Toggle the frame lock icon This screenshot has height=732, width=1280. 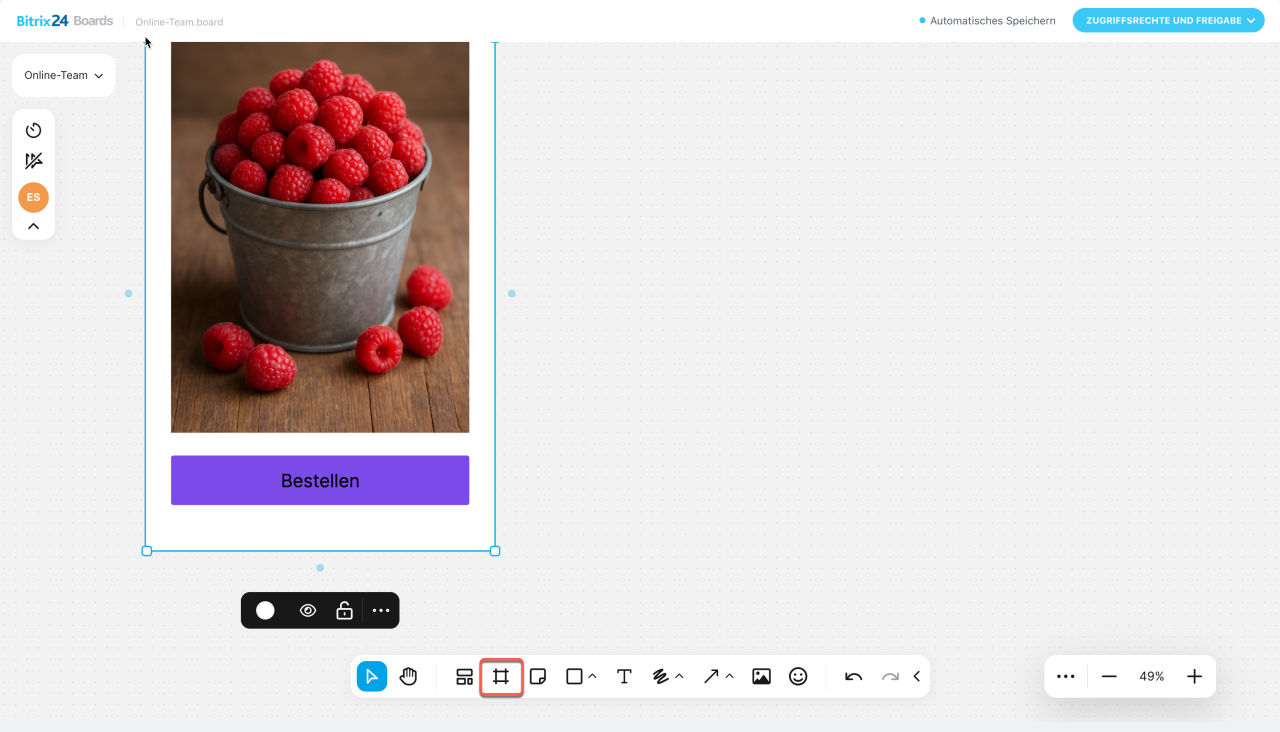[x=344, y=611]
